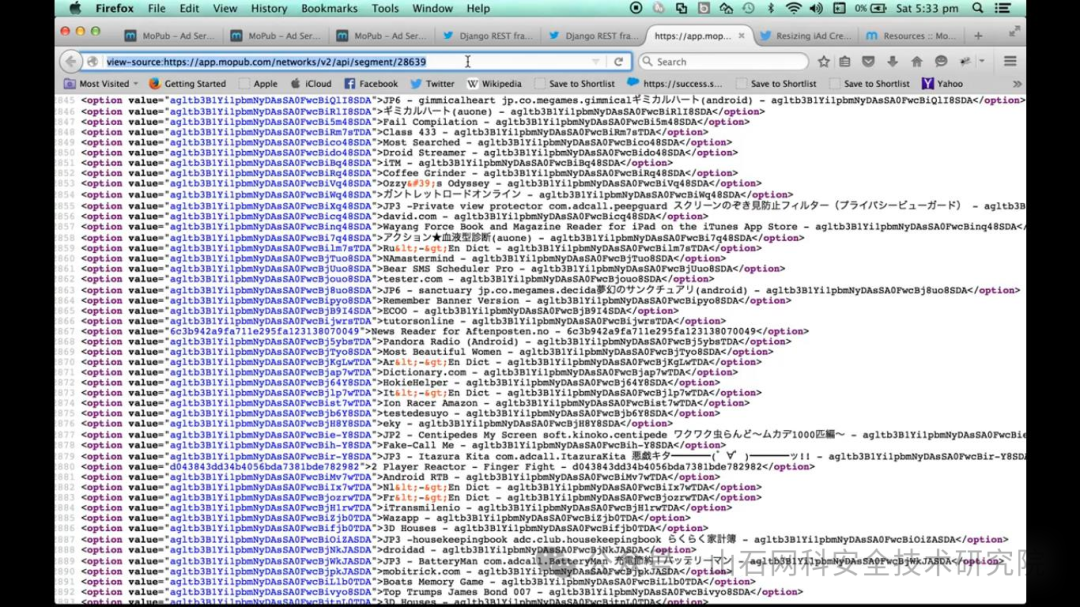This screenshot has width=1080, height=607.
Task: Click 'Pandora Radio (Android)' source text
Action: (x=451, y=341)
